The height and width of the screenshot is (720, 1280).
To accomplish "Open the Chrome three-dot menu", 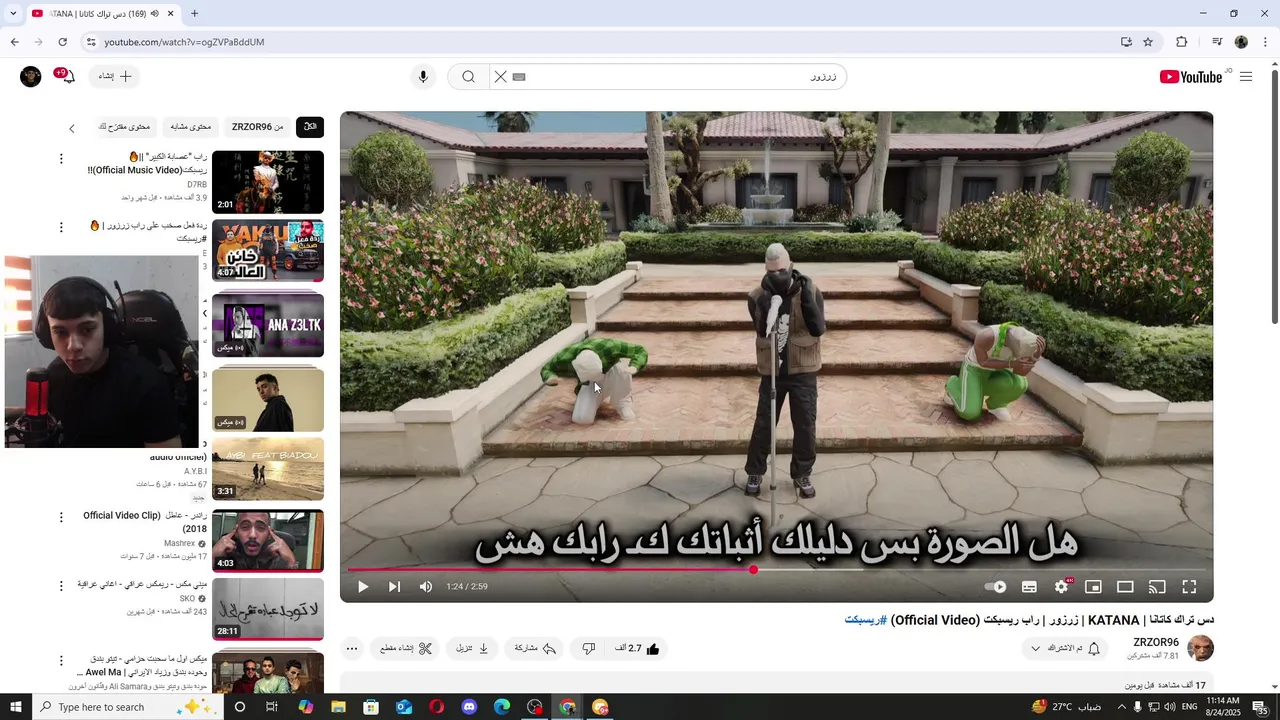I will tap(1265, 42).
